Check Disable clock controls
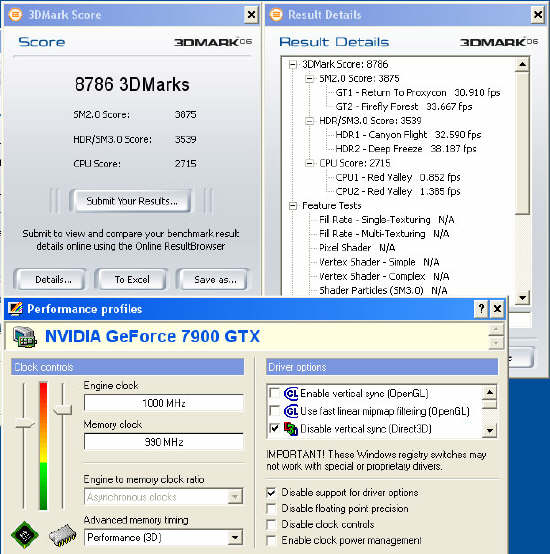 tap(271, 524)
